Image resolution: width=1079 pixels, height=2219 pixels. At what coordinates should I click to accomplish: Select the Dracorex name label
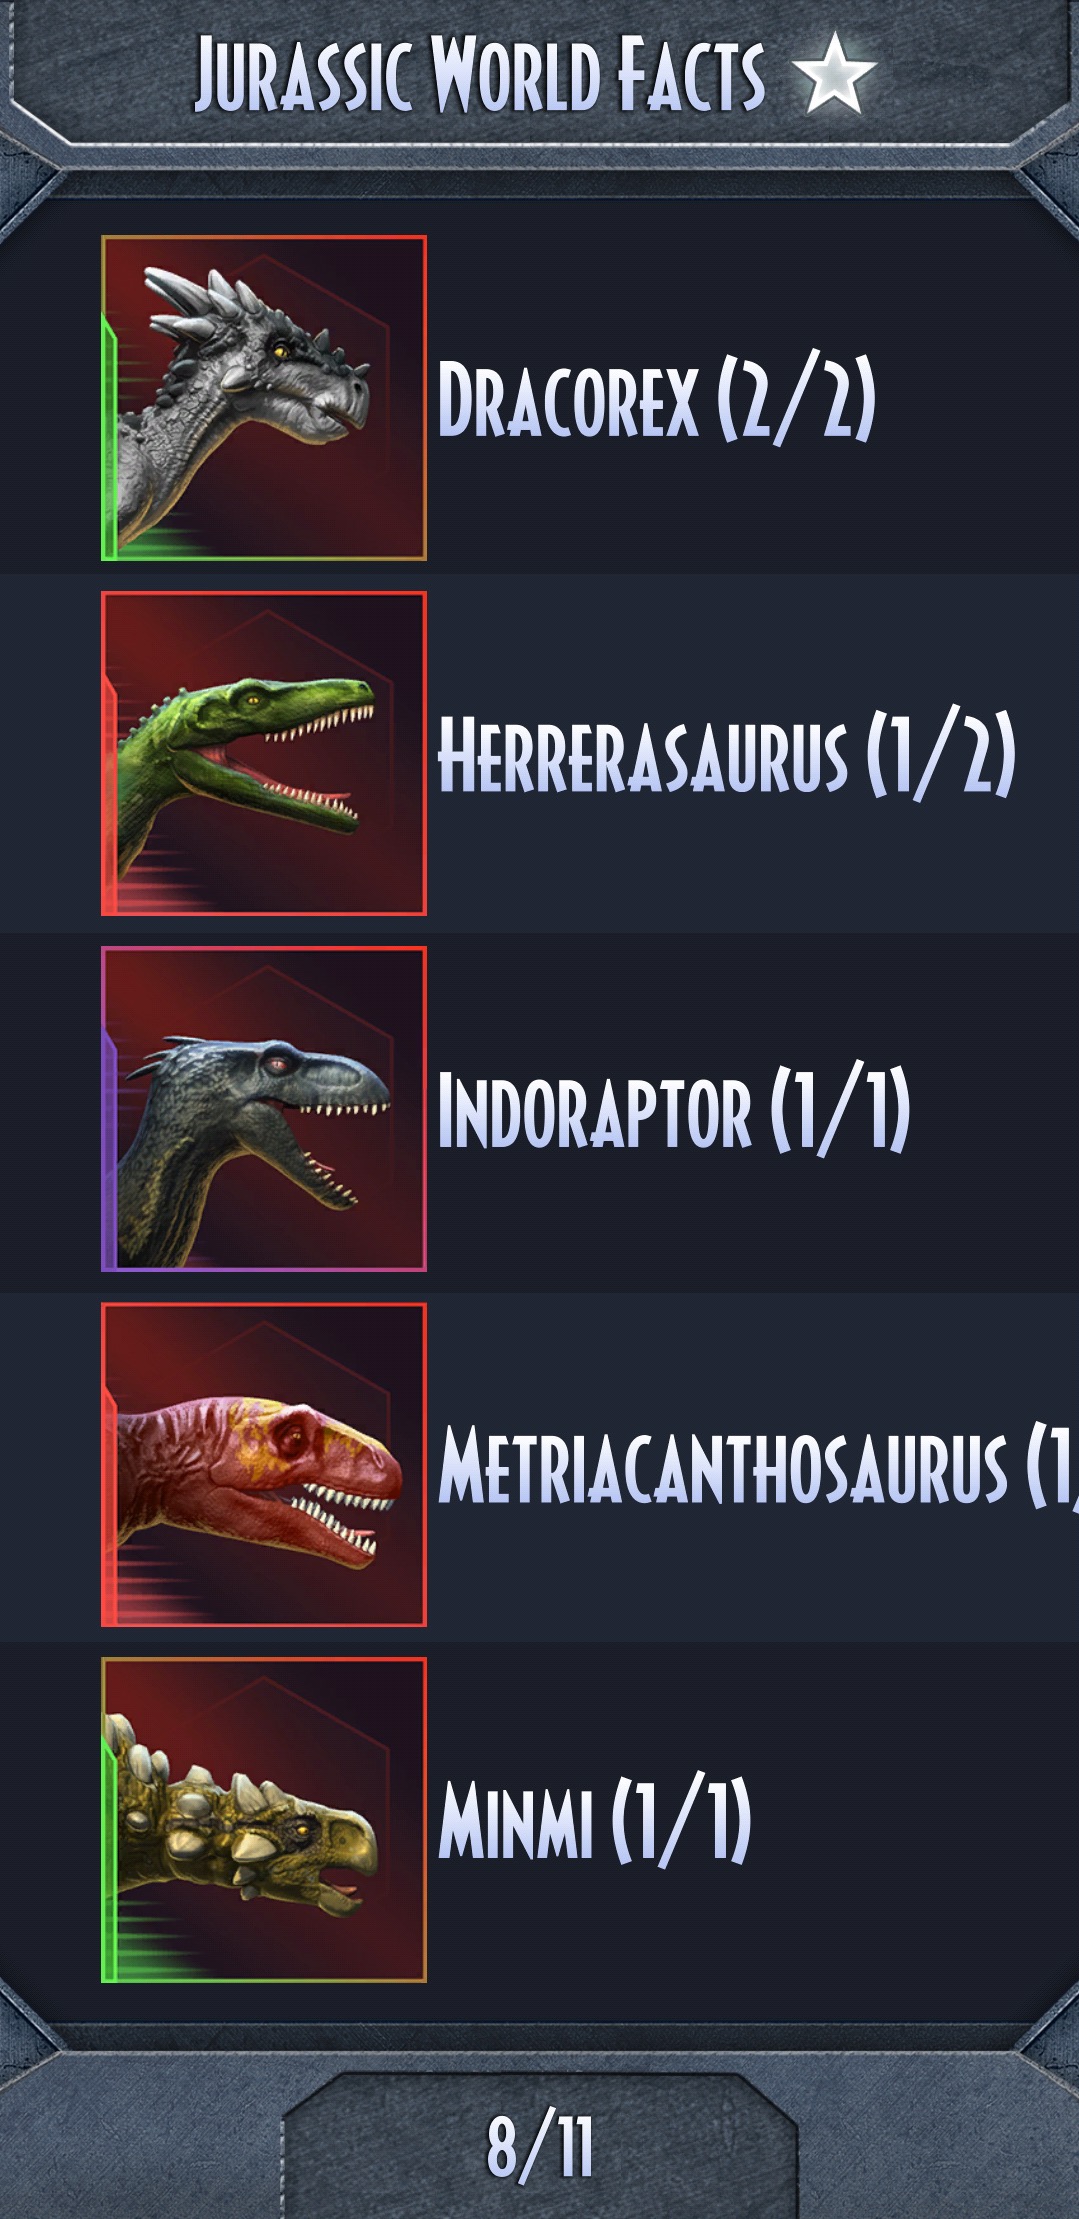point(568,399)
